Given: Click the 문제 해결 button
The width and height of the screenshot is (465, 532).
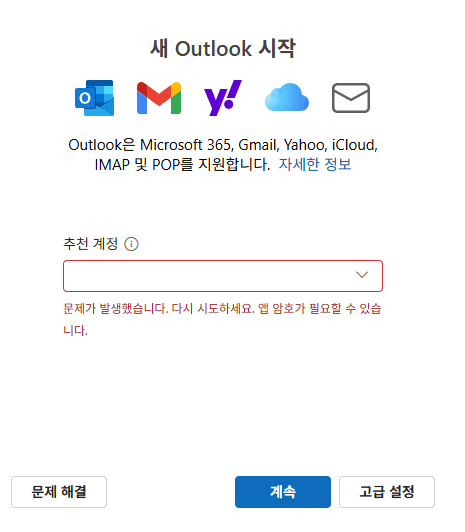Looking at the screenshot, I should 59,492.
